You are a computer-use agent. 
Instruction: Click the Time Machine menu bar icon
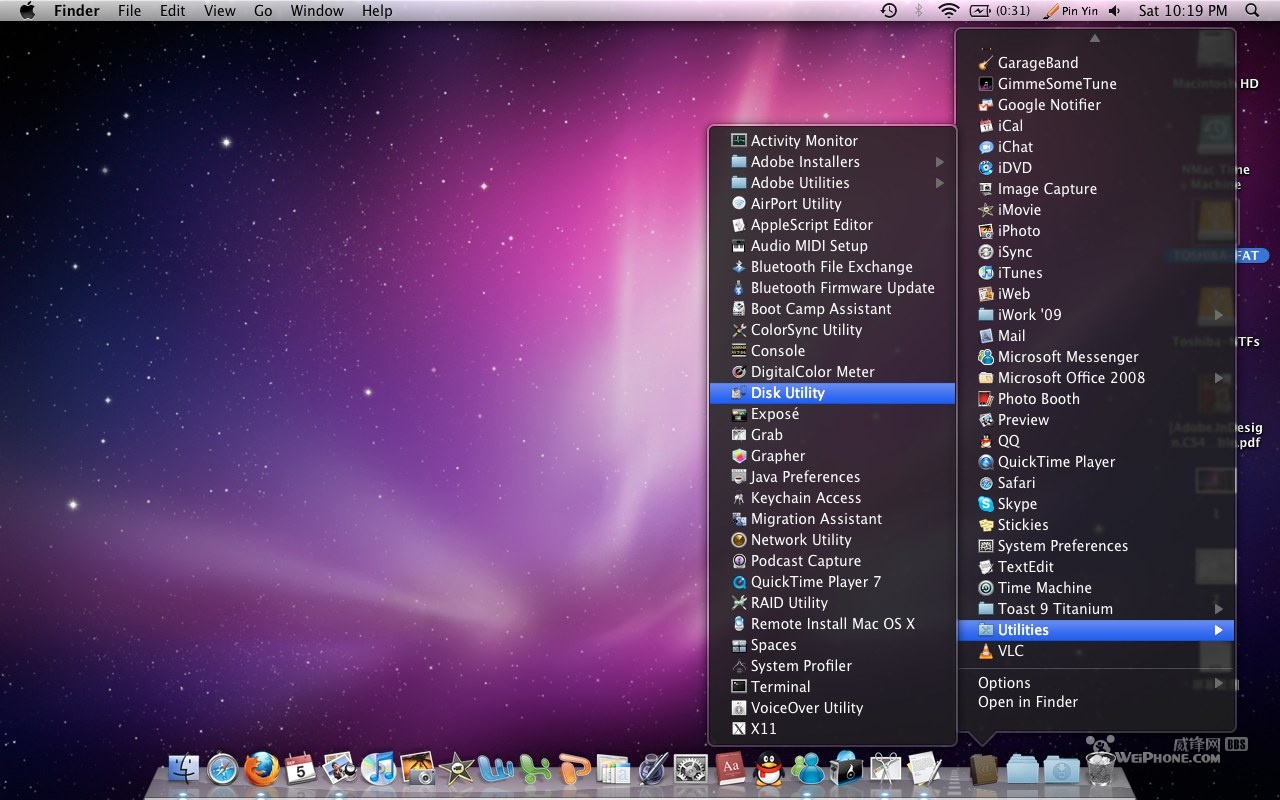(x=889, y=11)
